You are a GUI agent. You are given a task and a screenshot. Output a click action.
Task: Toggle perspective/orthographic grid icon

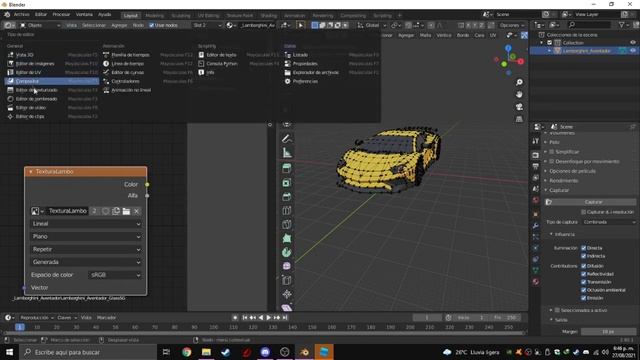point(519,119)
